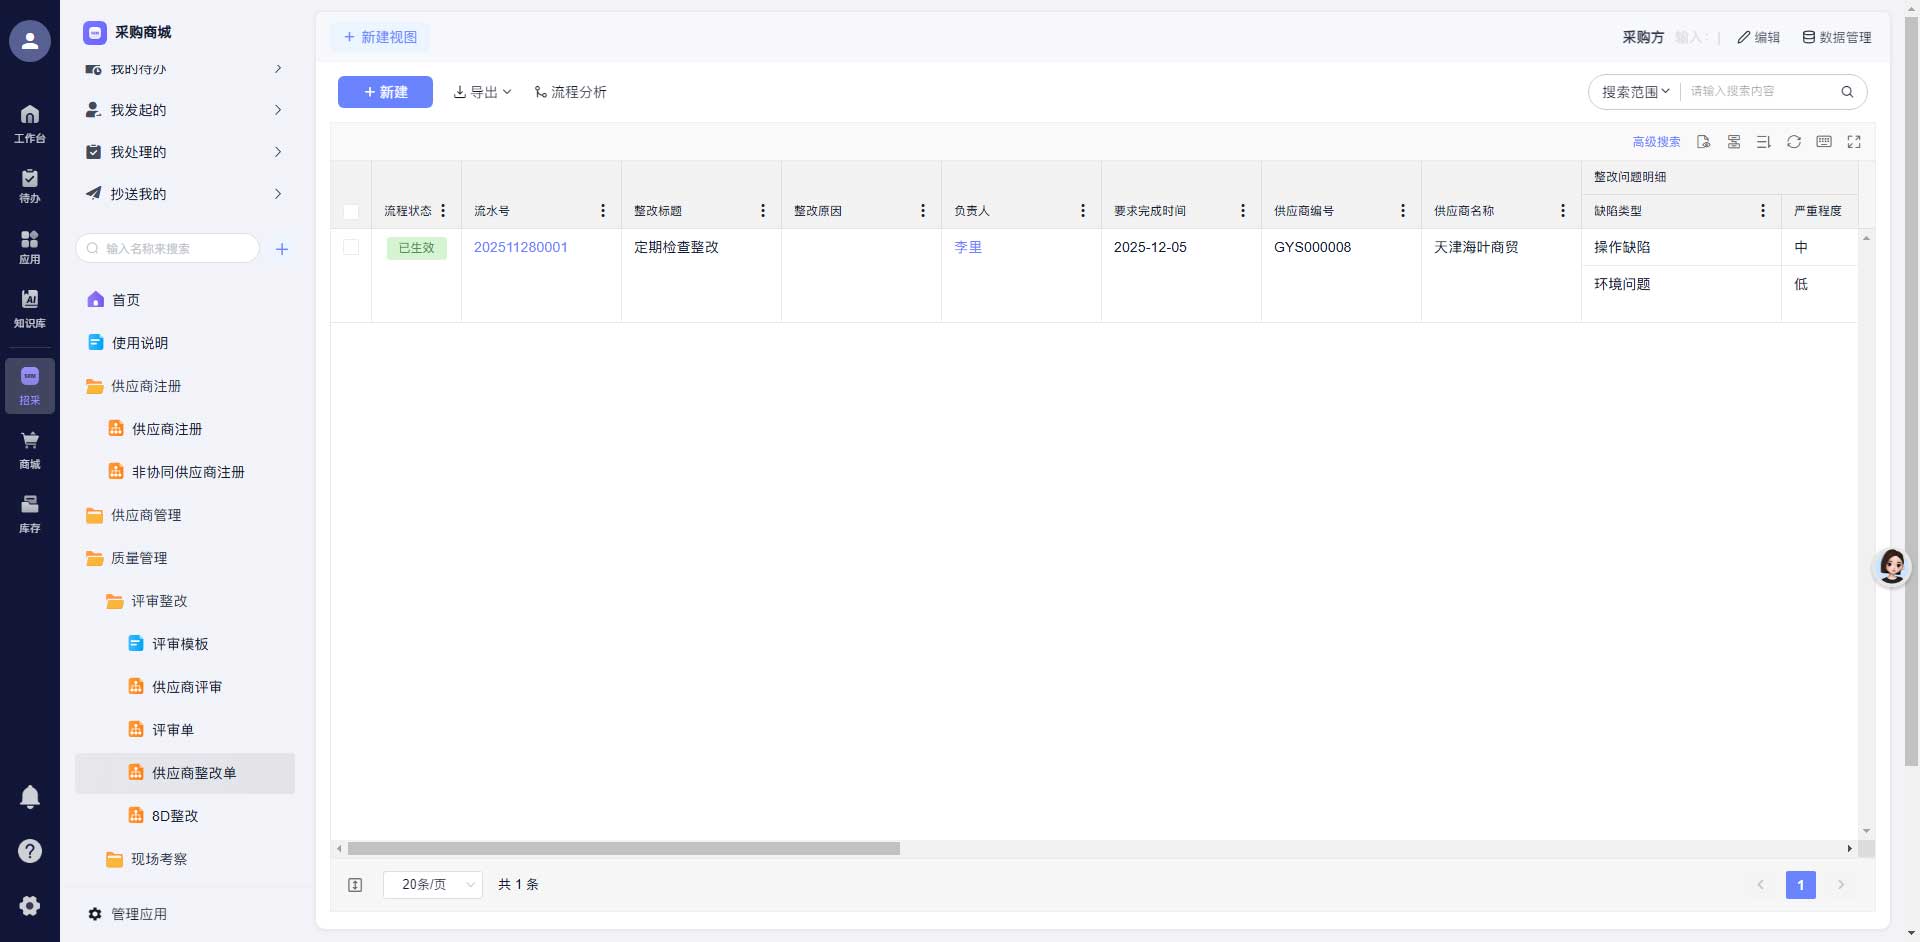This screenshot has width=1920, height=942.
Task: Tick the checkbox for row 202511280001
Action: point(351,247)
